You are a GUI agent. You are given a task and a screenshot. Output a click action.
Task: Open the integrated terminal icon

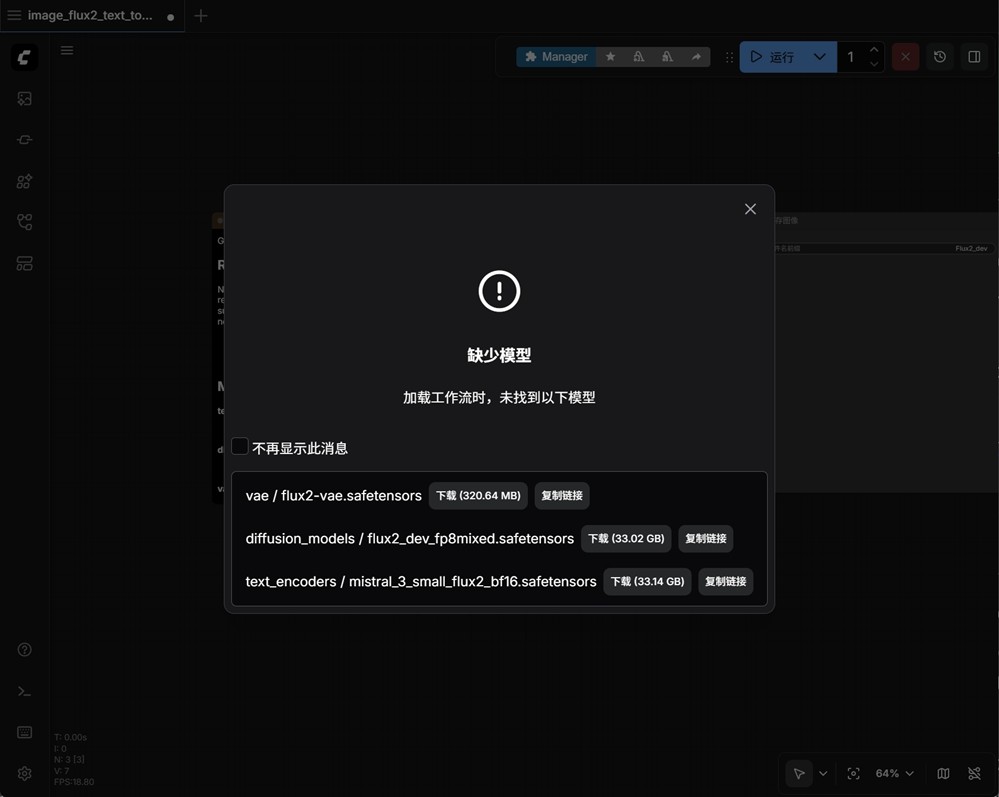pos(23,691)
